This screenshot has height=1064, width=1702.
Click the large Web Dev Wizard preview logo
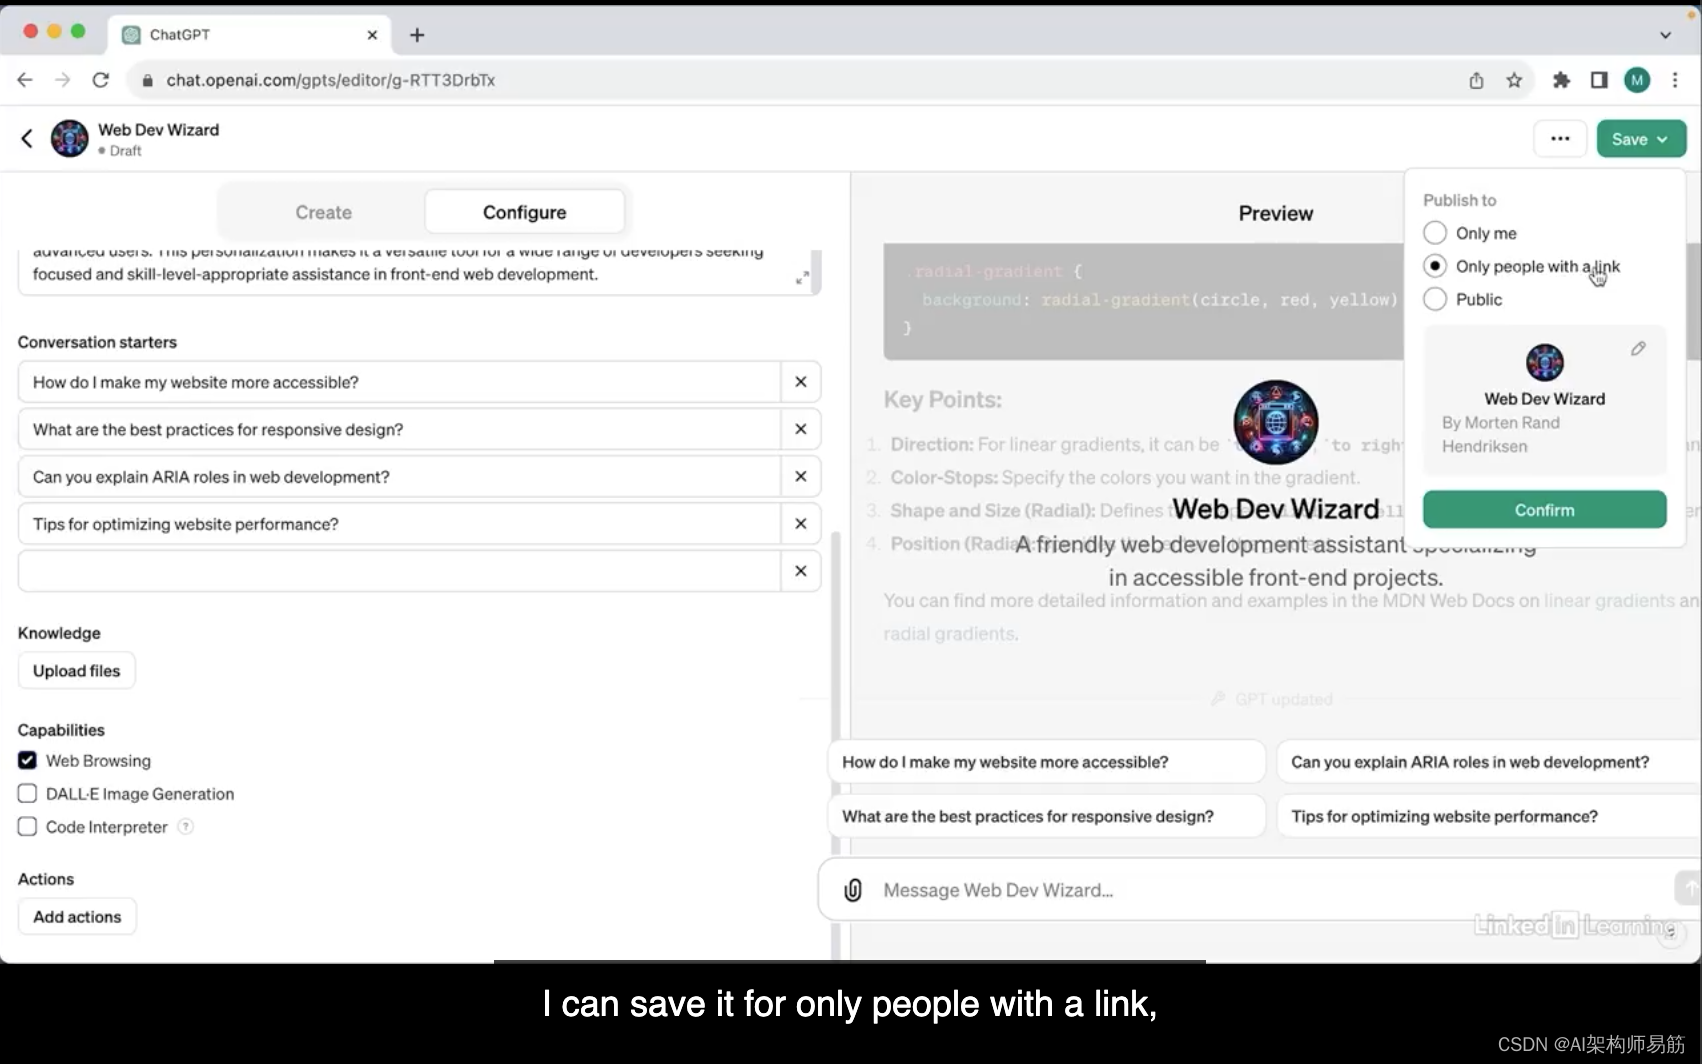point(1275,422)
